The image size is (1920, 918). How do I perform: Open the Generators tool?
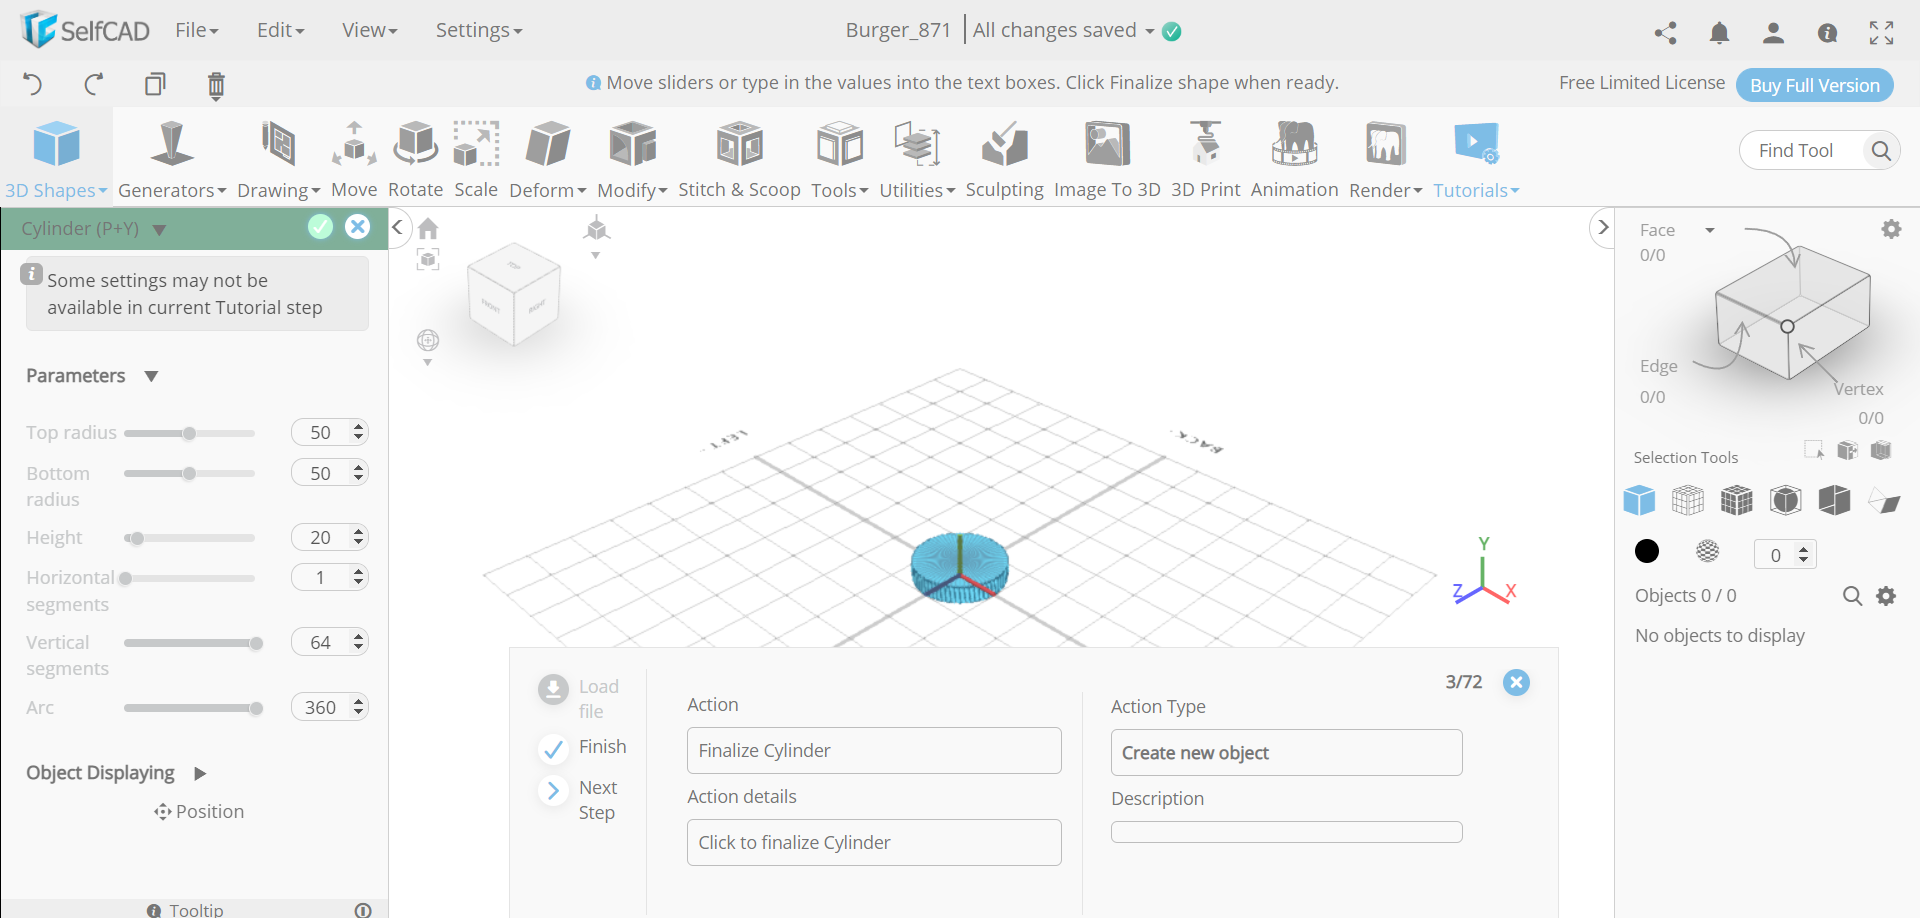pos(172,160)
